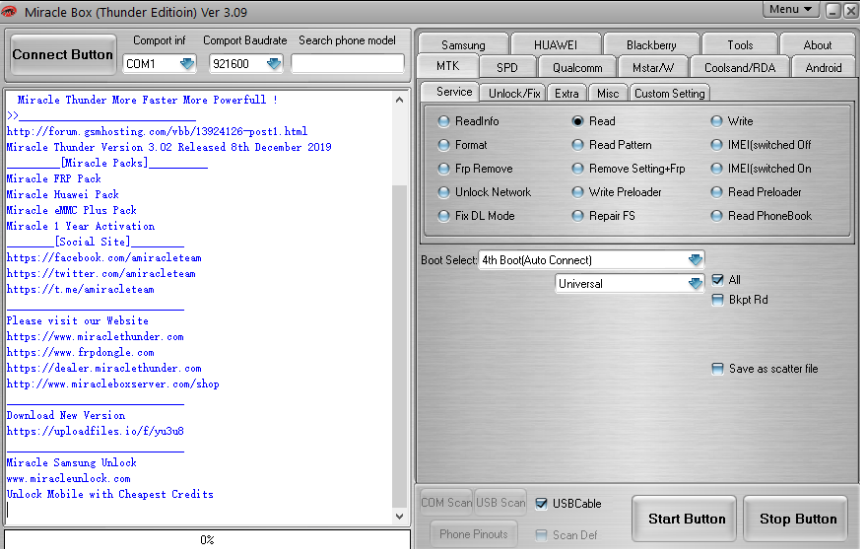Uncheck the All checkbox
Image resolution: width=860 pixels, height=549 pixels.
(717, 280)
